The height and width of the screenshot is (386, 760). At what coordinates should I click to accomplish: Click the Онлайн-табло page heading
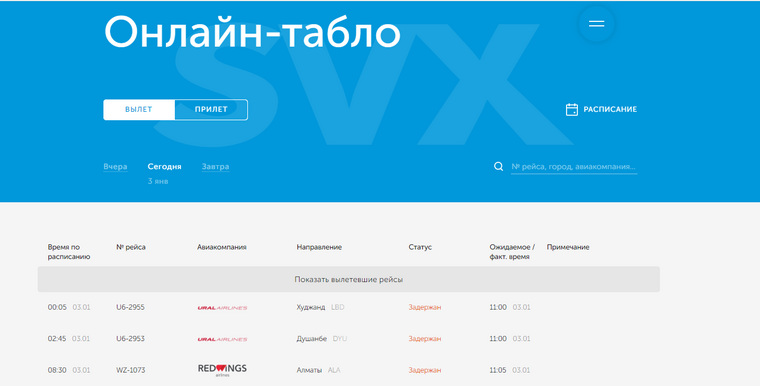point(252,32)
